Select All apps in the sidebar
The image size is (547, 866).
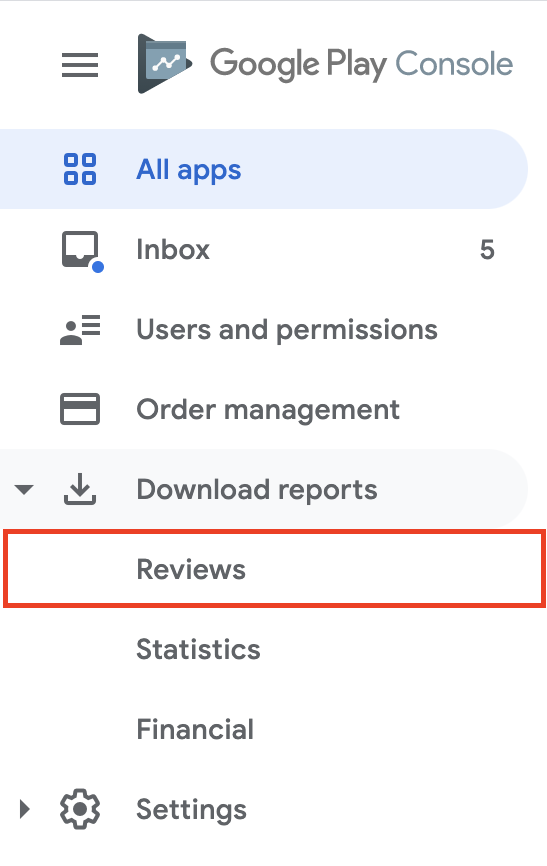click(264, 169)
